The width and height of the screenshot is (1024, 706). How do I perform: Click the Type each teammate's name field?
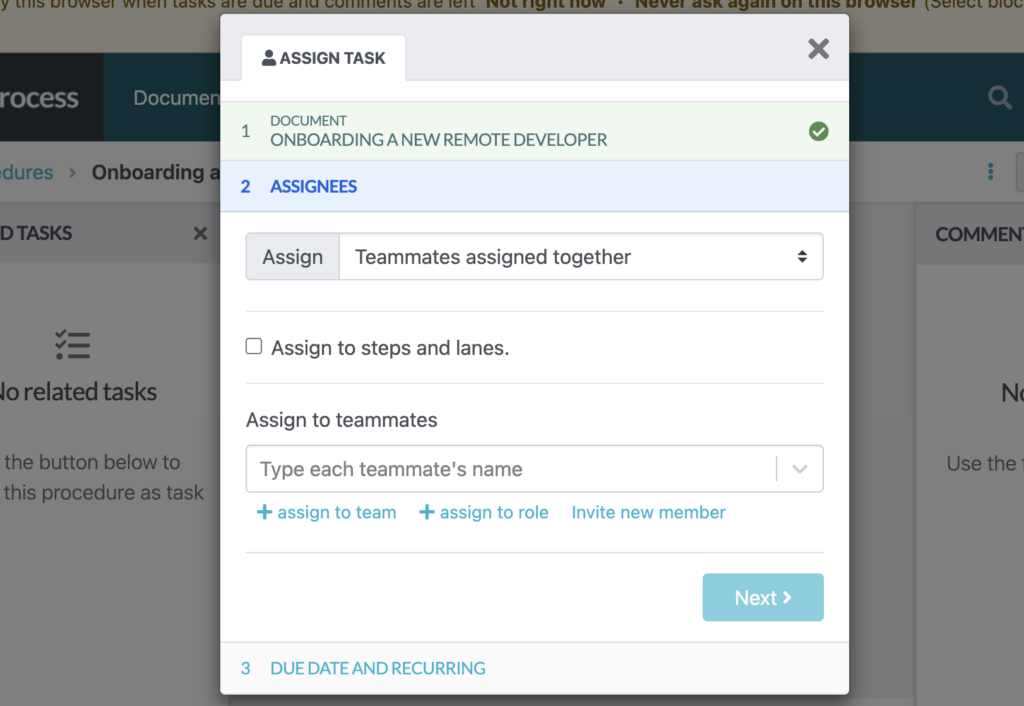(510, 469)
